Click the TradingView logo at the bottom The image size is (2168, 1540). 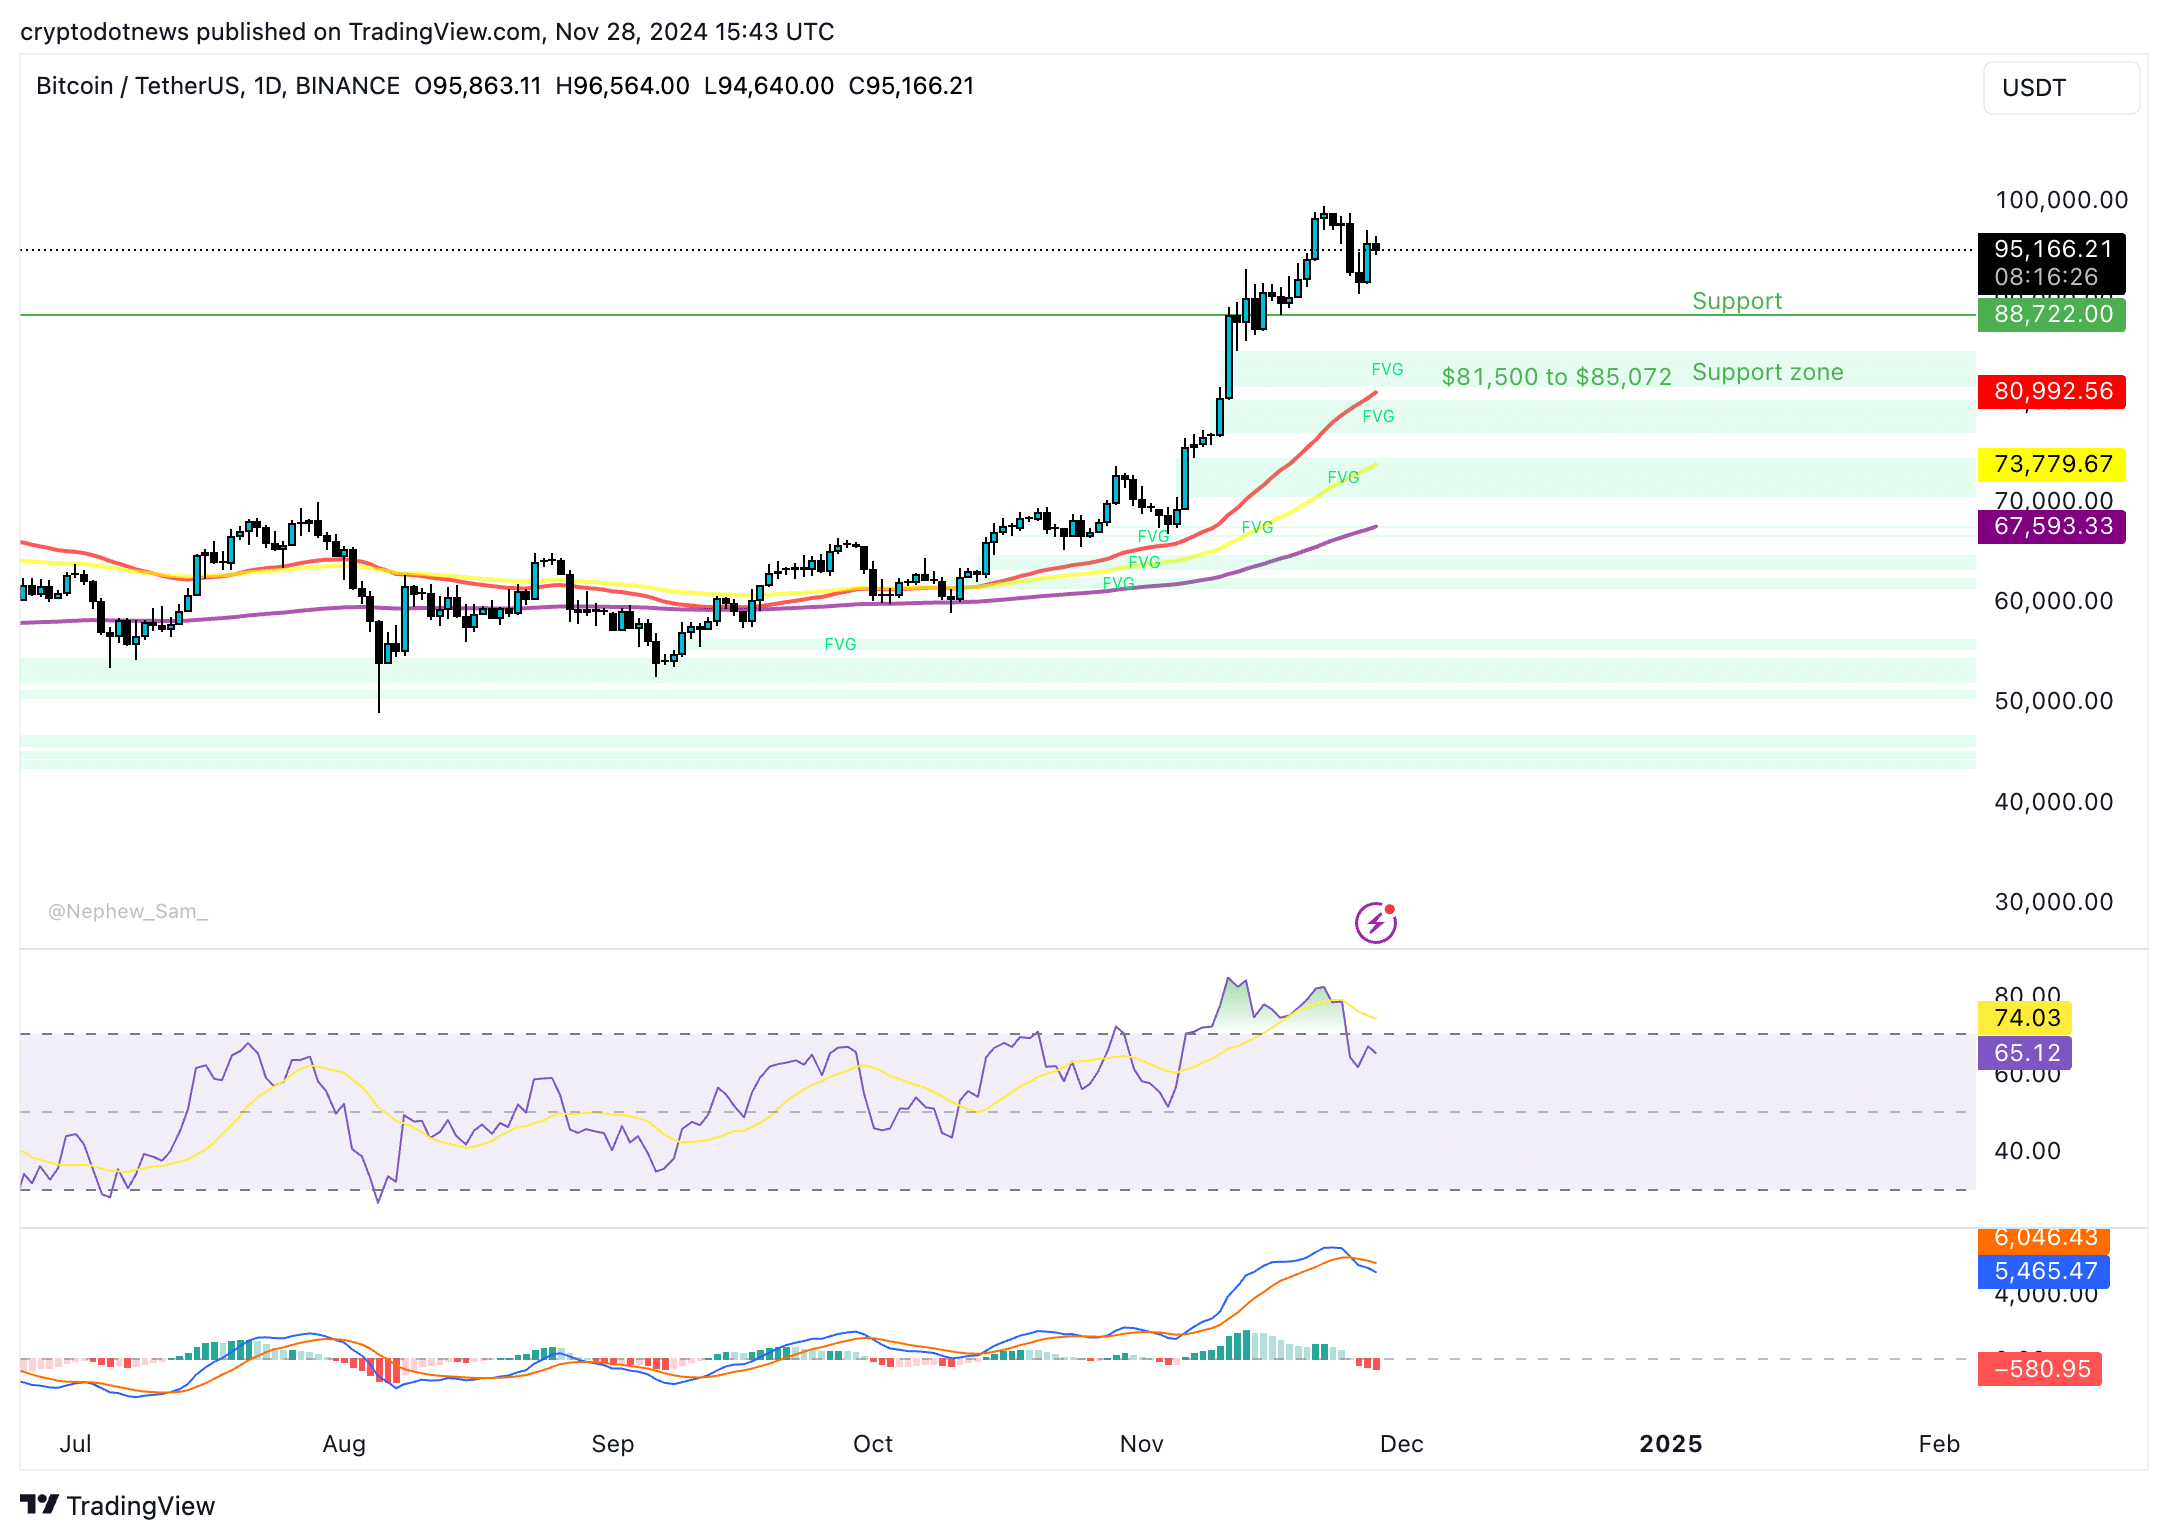pos(118,1505)
